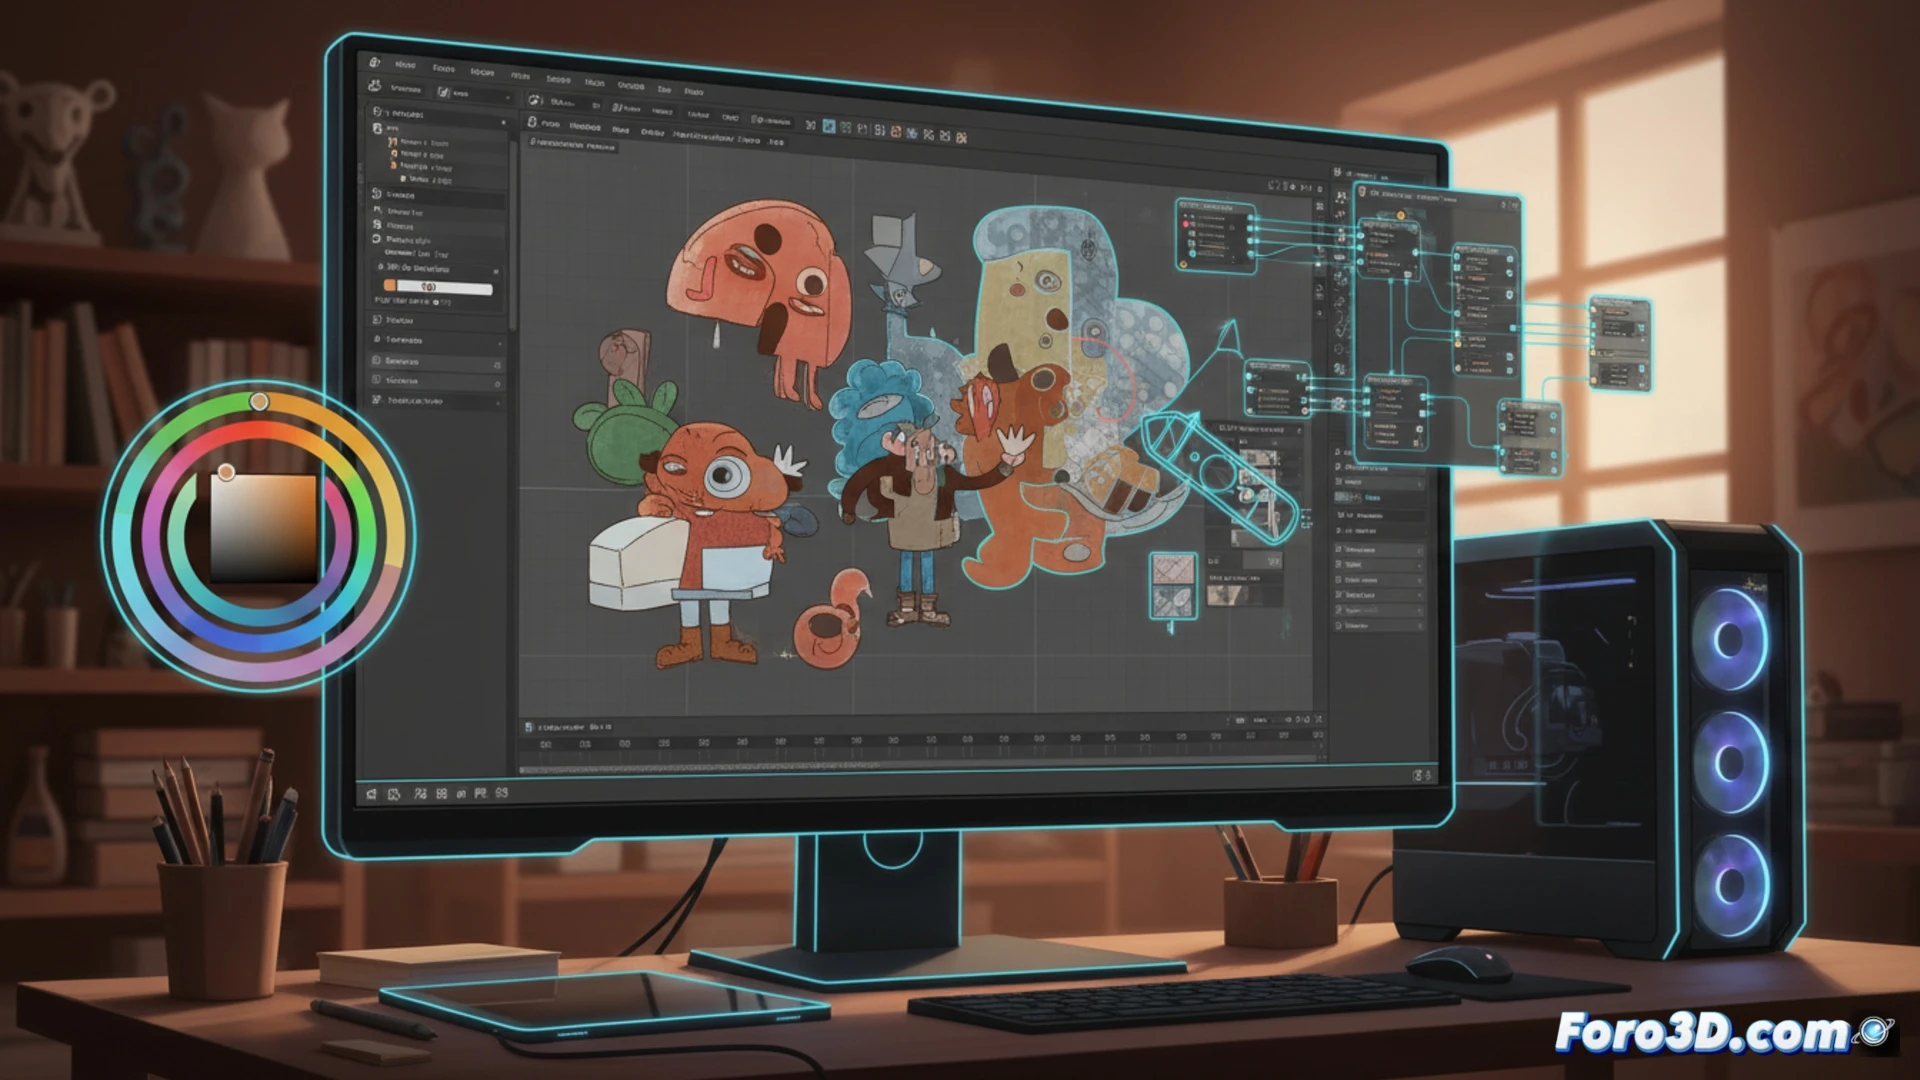Open the last text menu in the menu bar
The width and height of the screenshot is (1920, 1080).
(693, 92)
